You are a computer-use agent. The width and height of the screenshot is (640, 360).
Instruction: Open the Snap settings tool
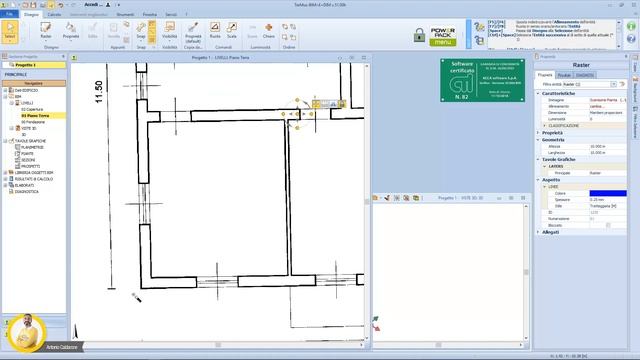(x=141, y=31)
